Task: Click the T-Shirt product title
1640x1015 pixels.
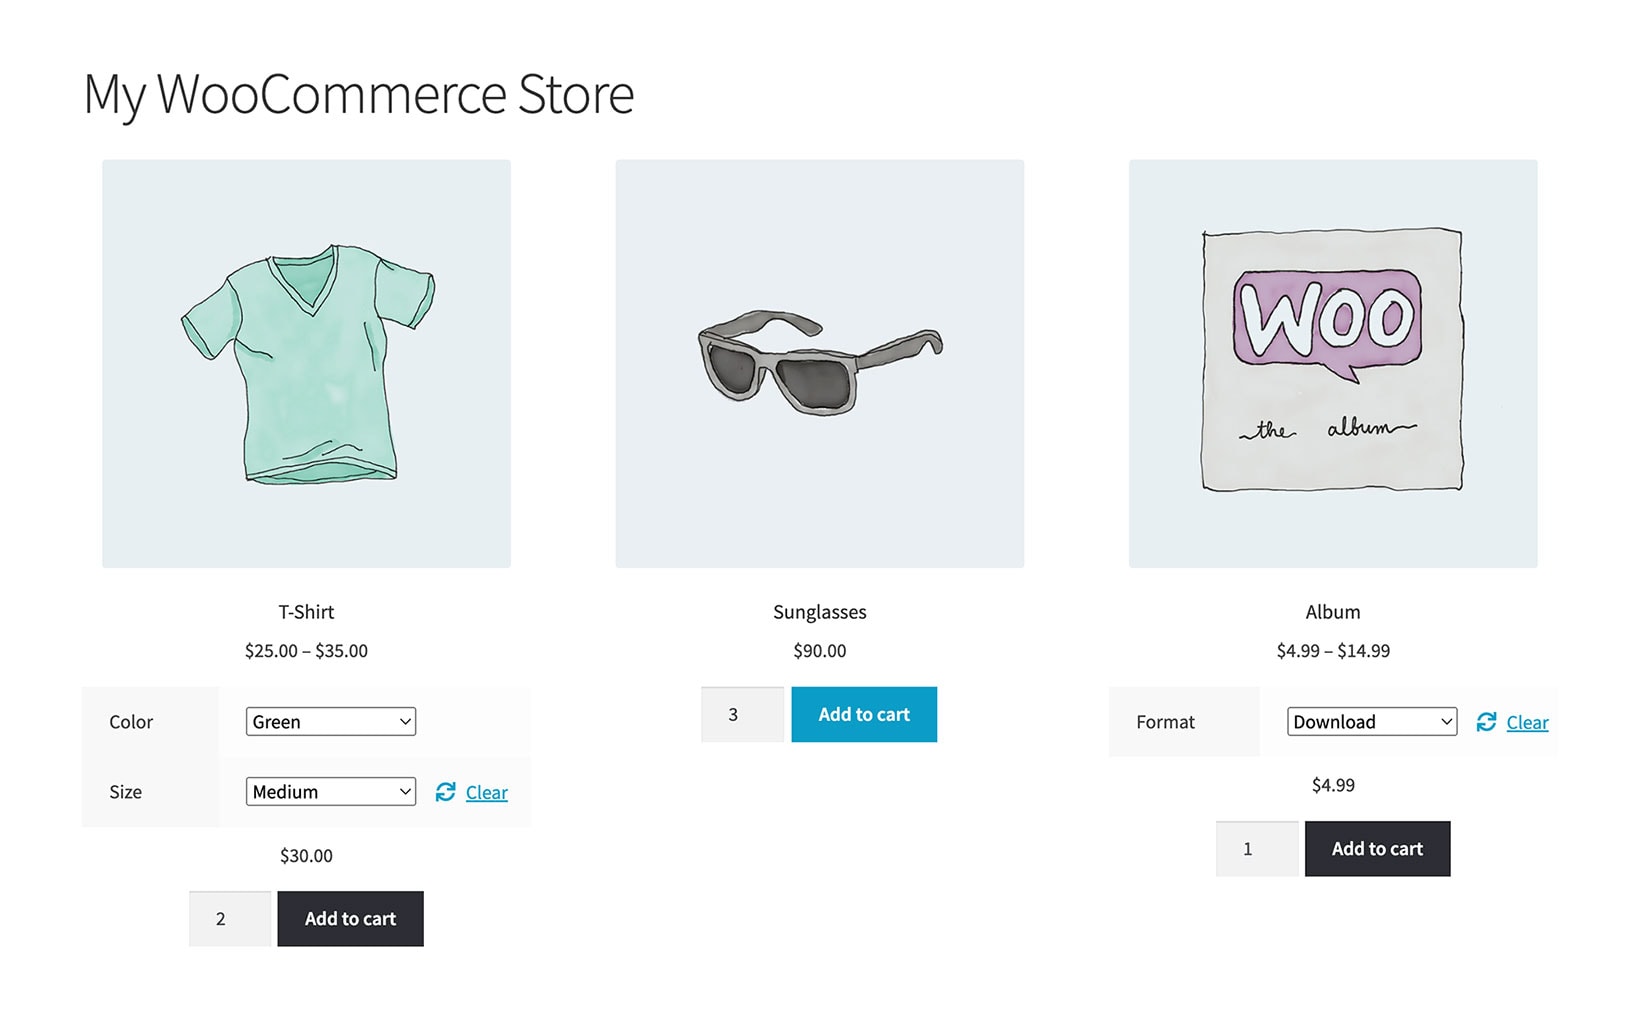Action: (x=306, y=612)
